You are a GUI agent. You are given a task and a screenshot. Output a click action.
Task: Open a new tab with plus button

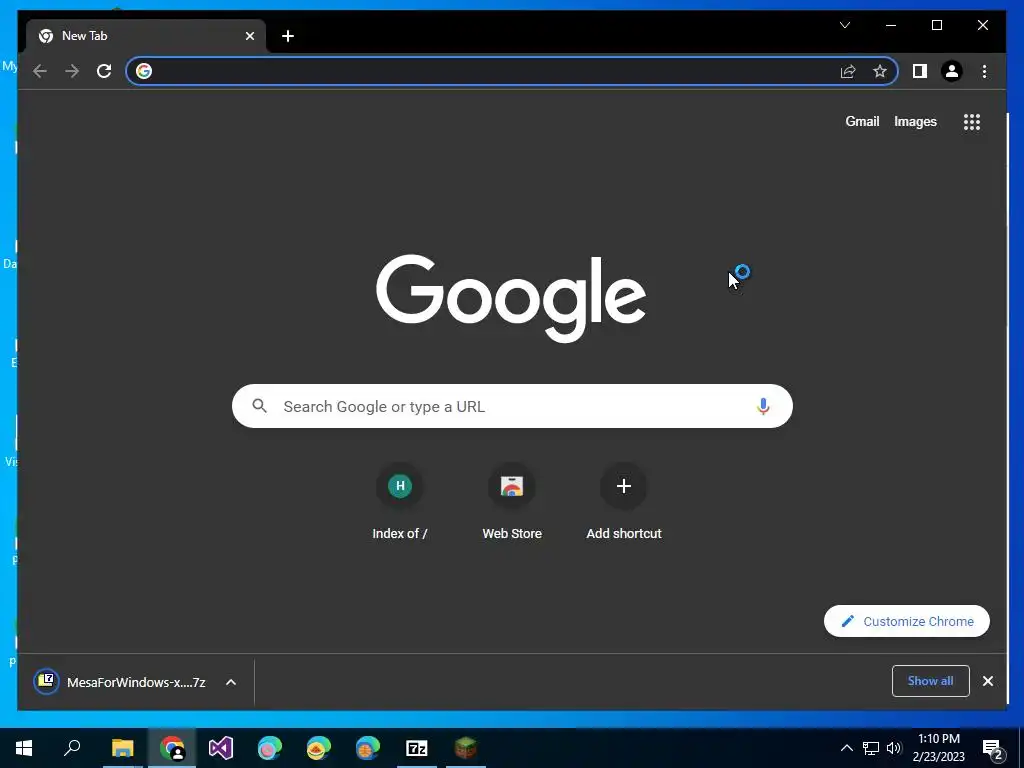click(288, 36)
